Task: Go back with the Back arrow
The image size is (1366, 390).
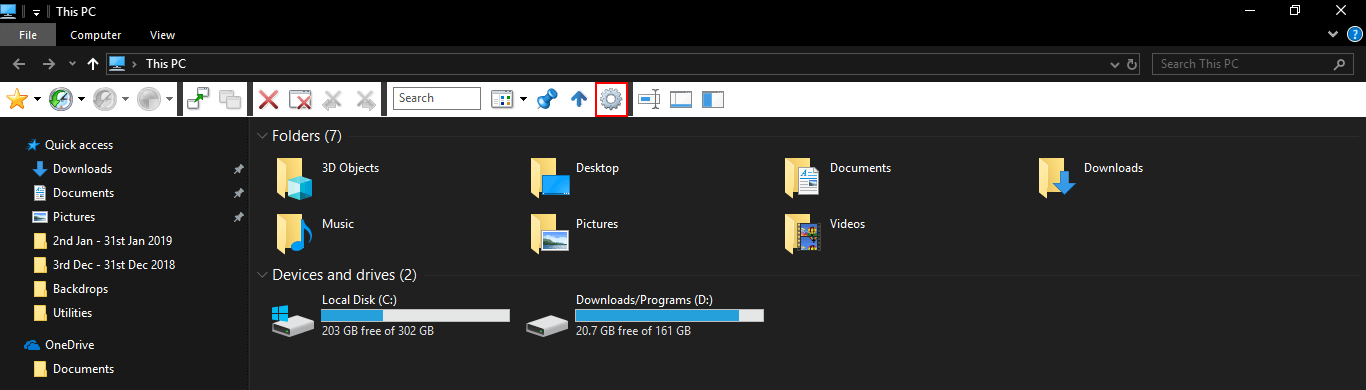Action: (19, 64)
